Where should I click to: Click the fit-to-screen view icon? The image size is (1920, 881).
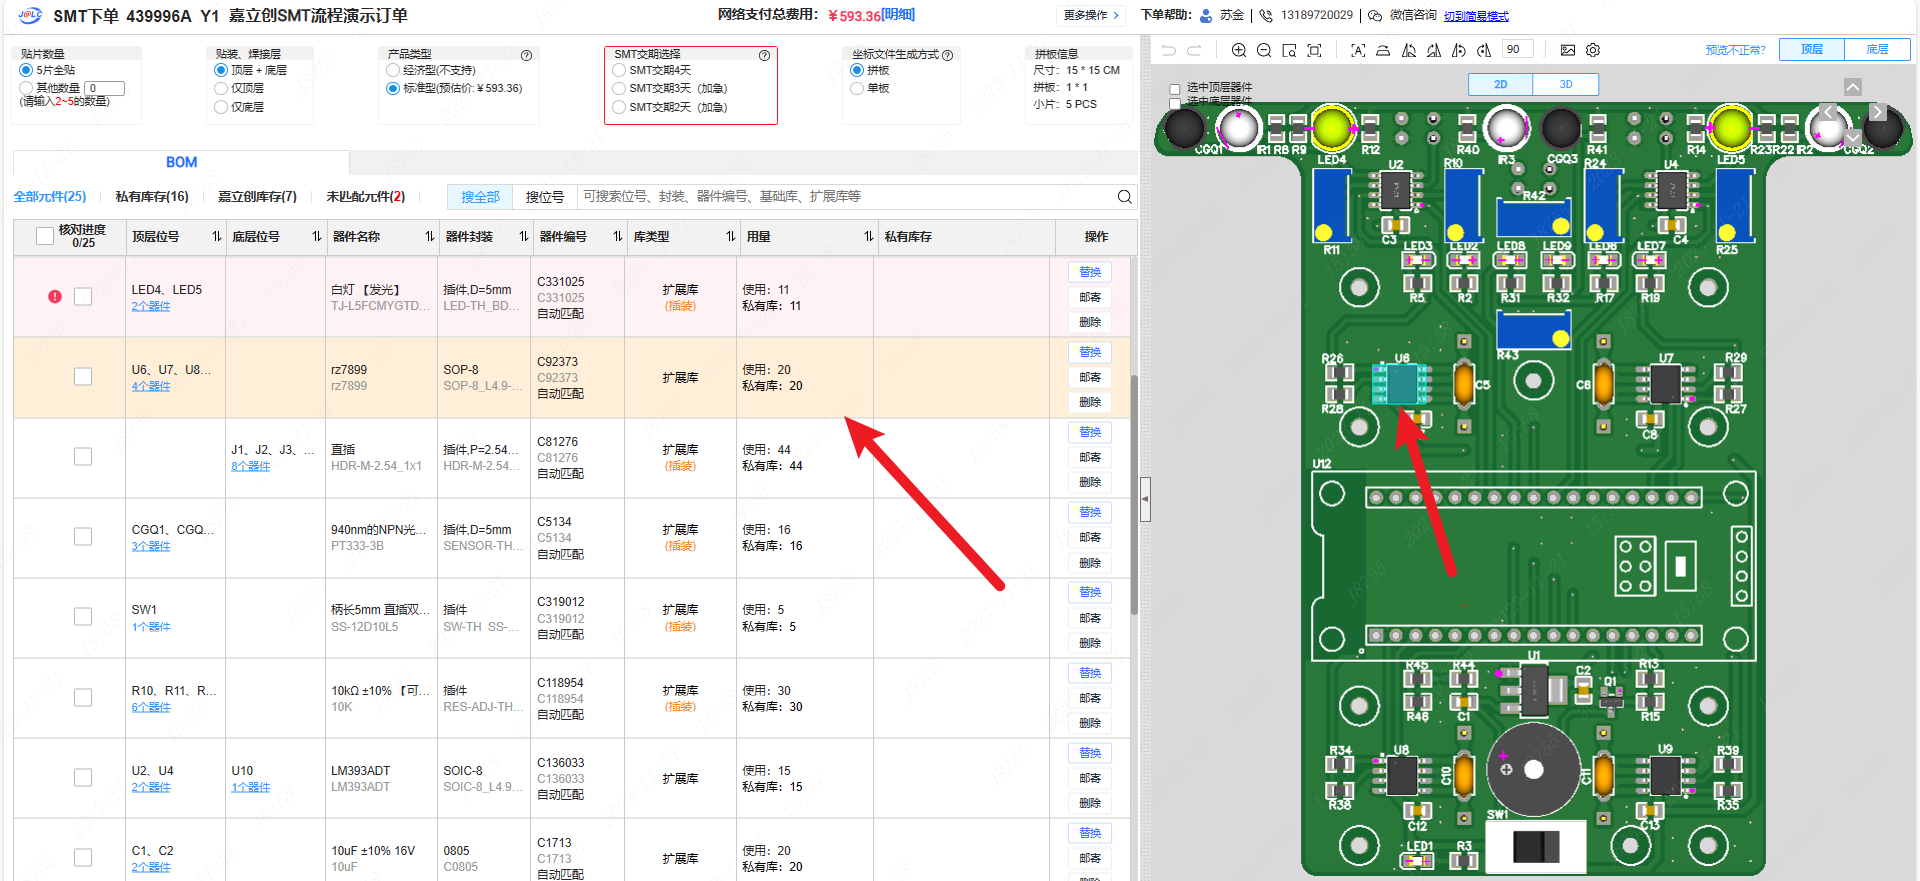[1314, 50]
